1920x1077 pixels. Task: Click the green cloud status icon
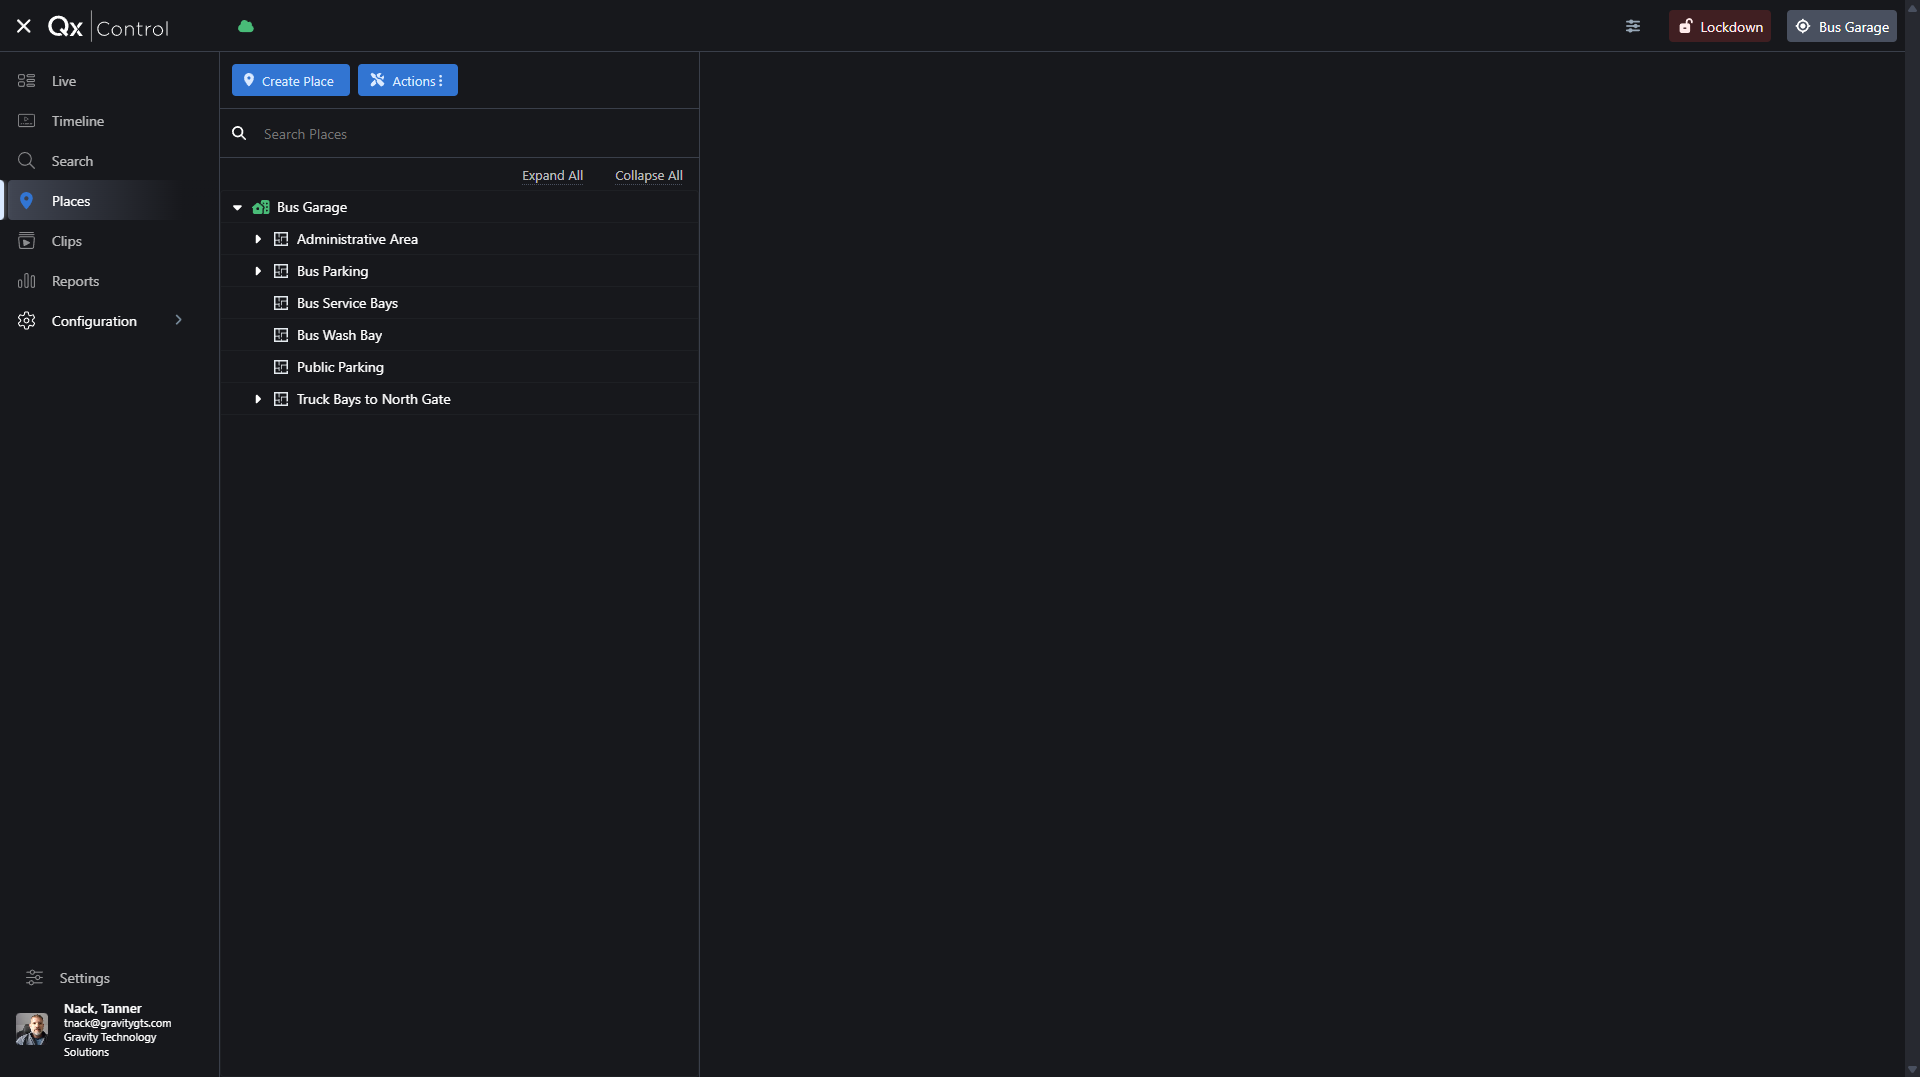[246, 27]
